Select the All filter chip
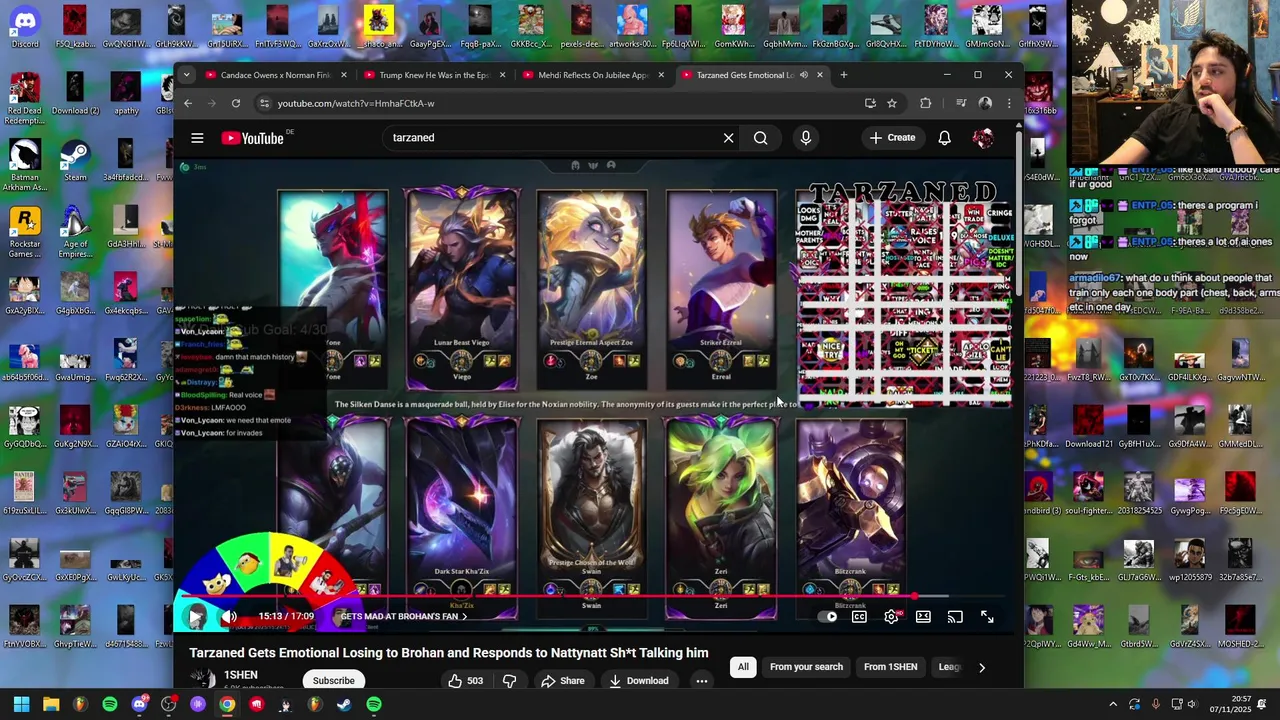1280x720 pixels. (x=743, y=667)
